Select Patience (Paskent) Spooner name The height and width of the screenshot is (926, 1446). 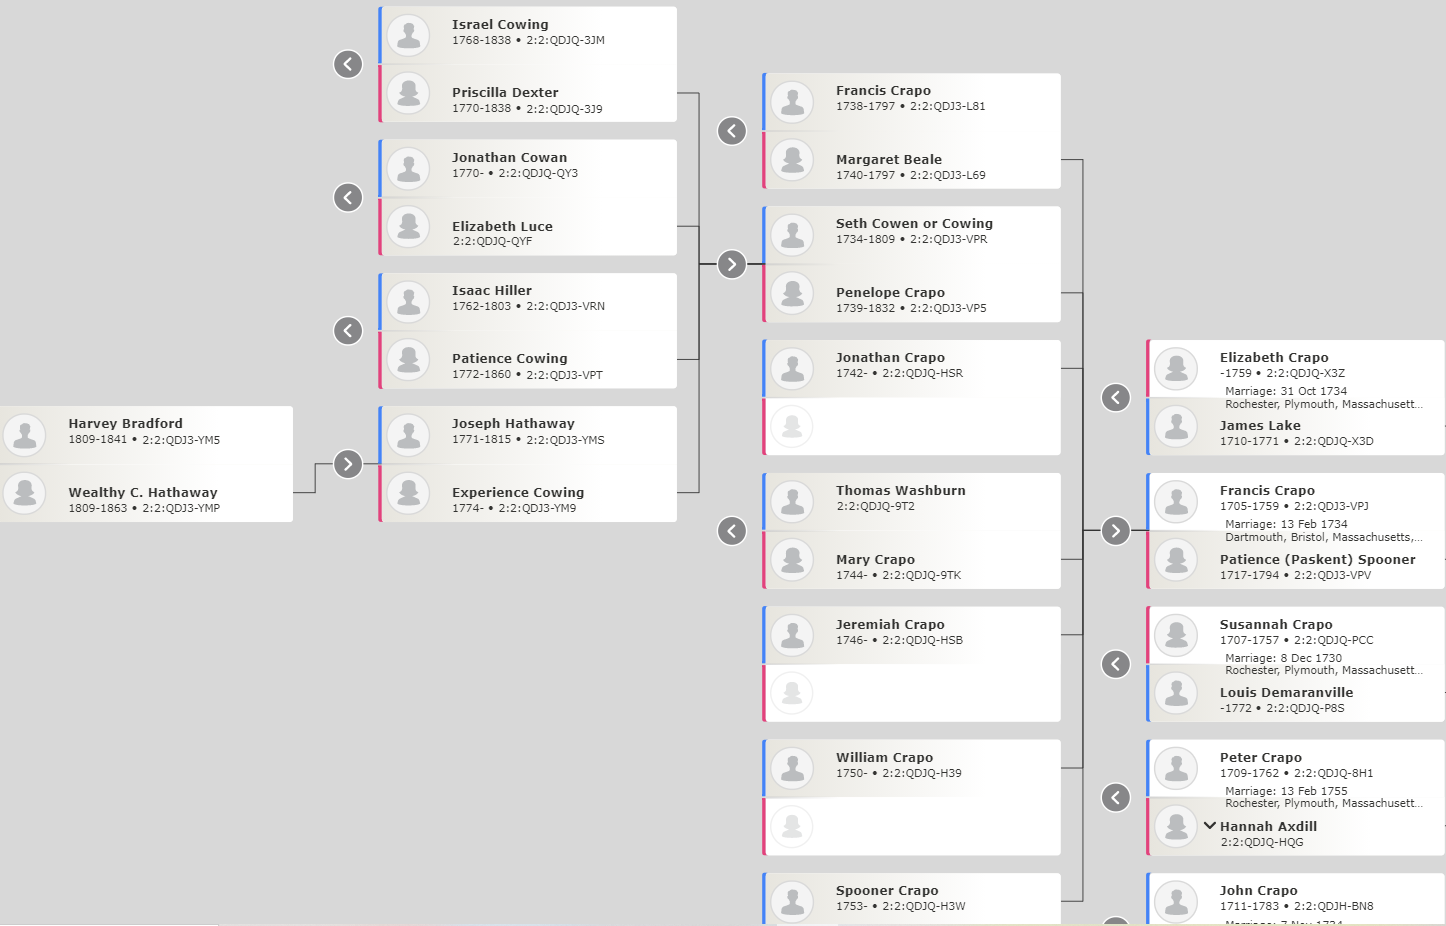[1317, 559]
